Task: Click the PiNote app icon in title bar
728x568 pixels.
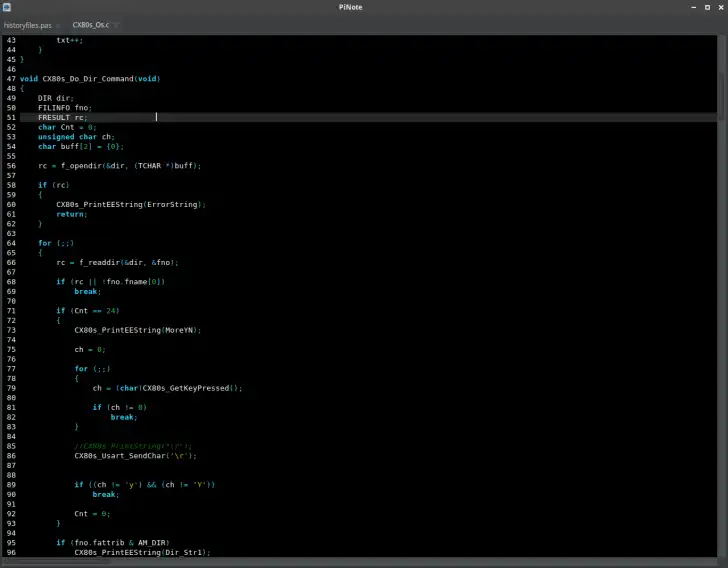Action: [7, 8]
